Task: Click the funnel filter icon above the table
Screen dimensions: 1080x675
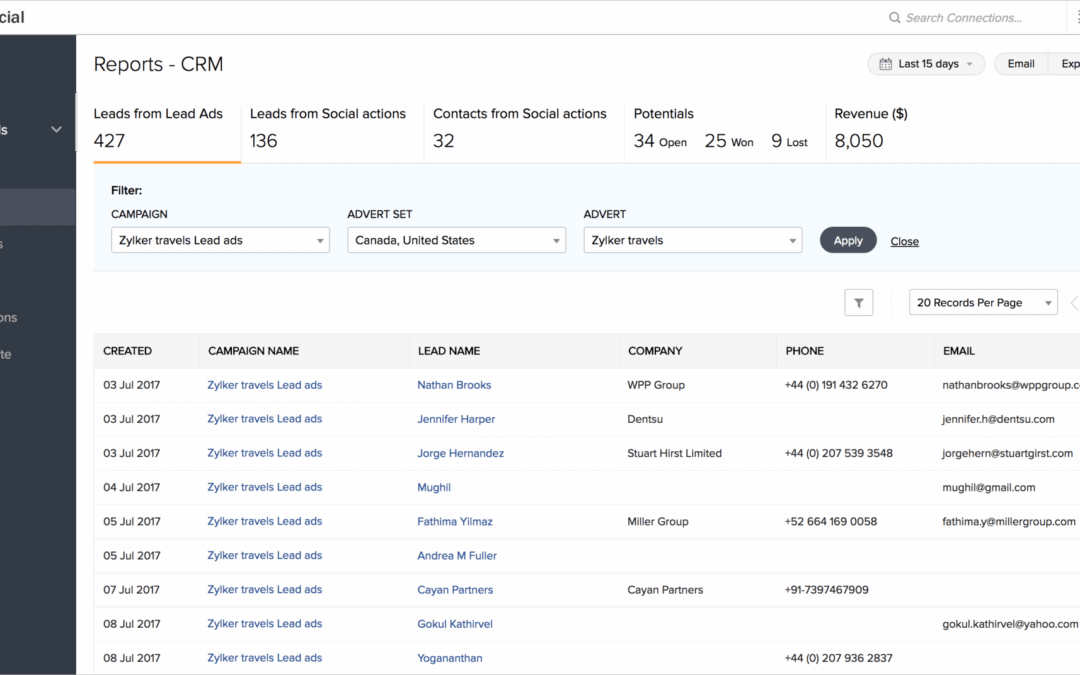Action: point(858,303)
